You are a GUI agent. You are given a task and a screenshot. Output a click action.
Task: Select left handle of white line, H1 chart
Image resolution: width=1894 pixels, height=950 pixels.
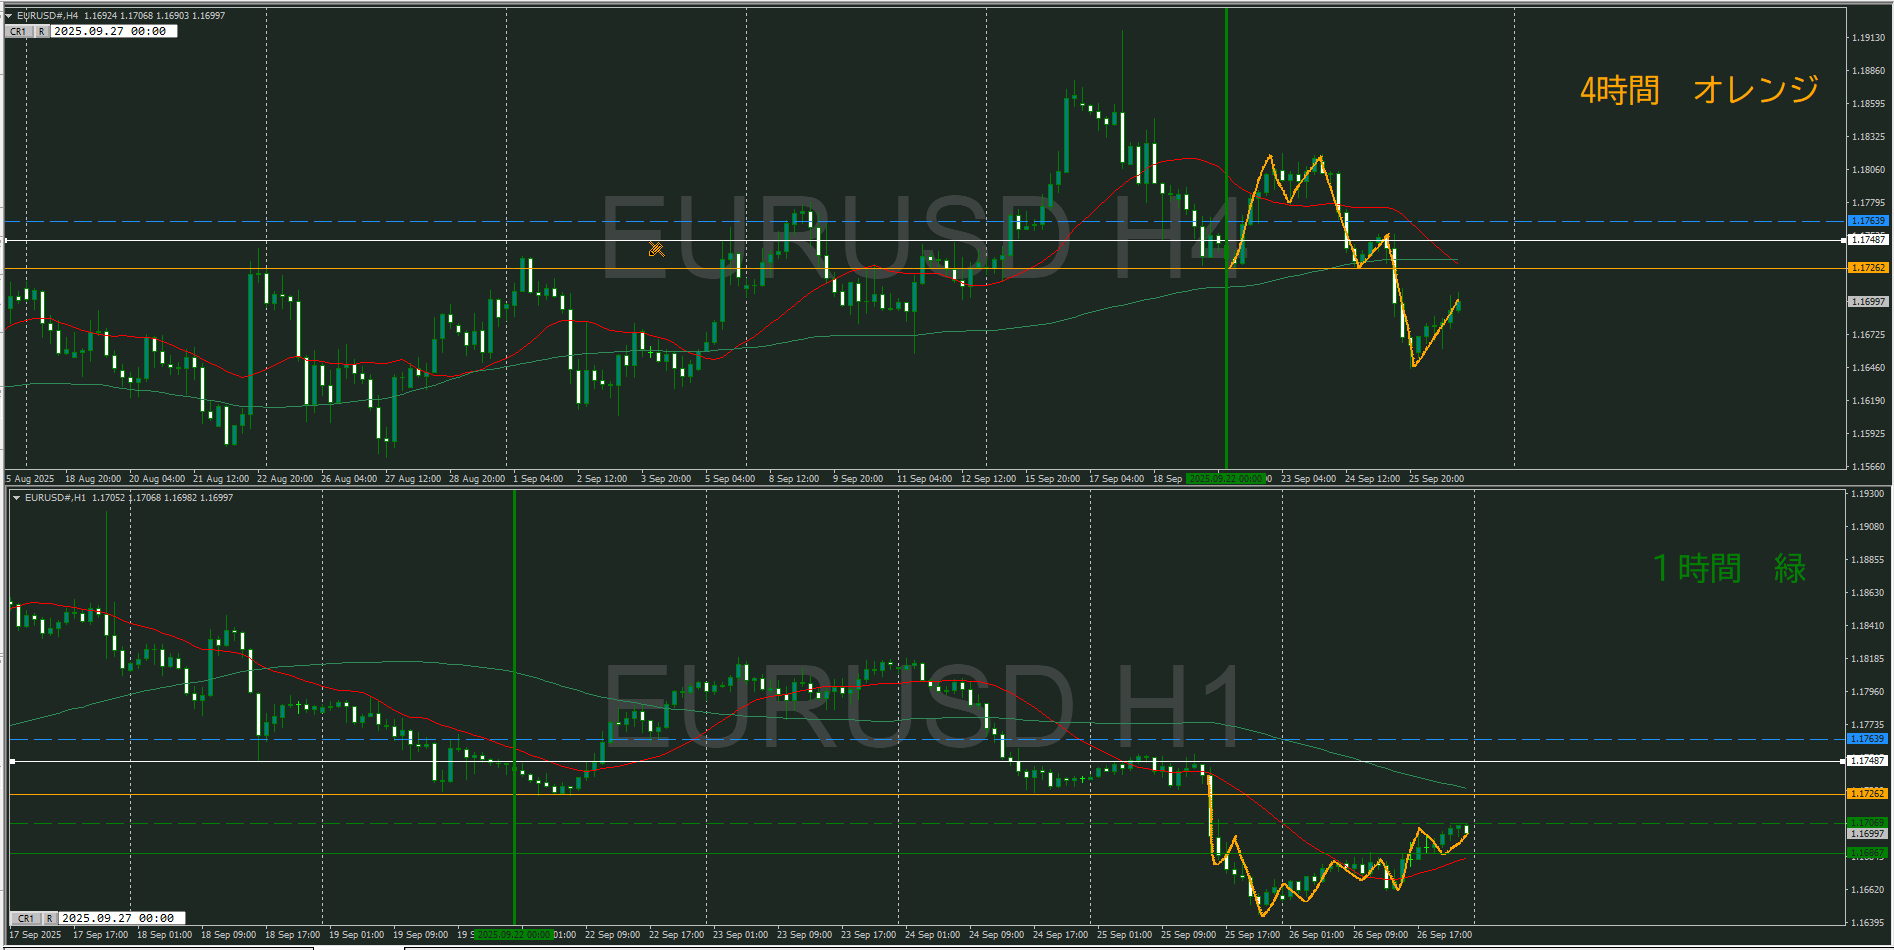(x=13, y=761)
